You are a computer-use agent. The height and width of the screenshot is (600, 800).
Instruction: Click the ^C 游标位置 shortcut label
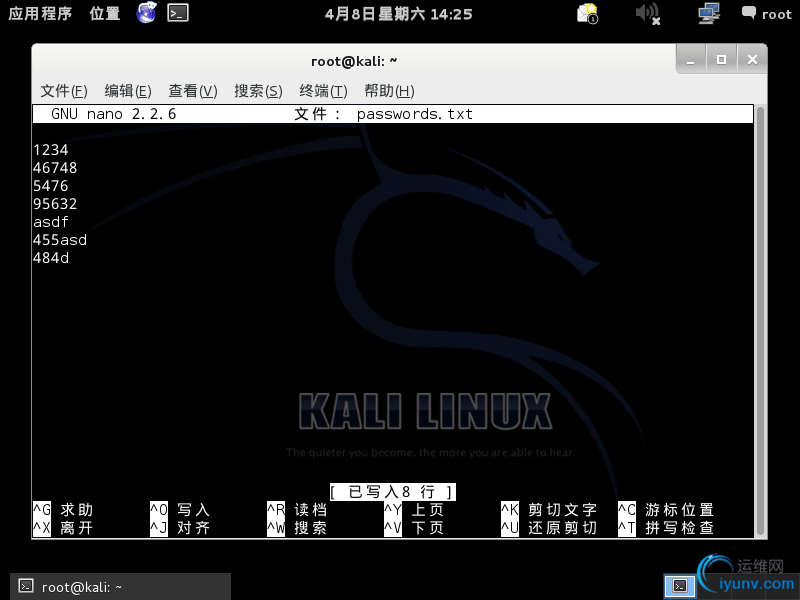666,510
